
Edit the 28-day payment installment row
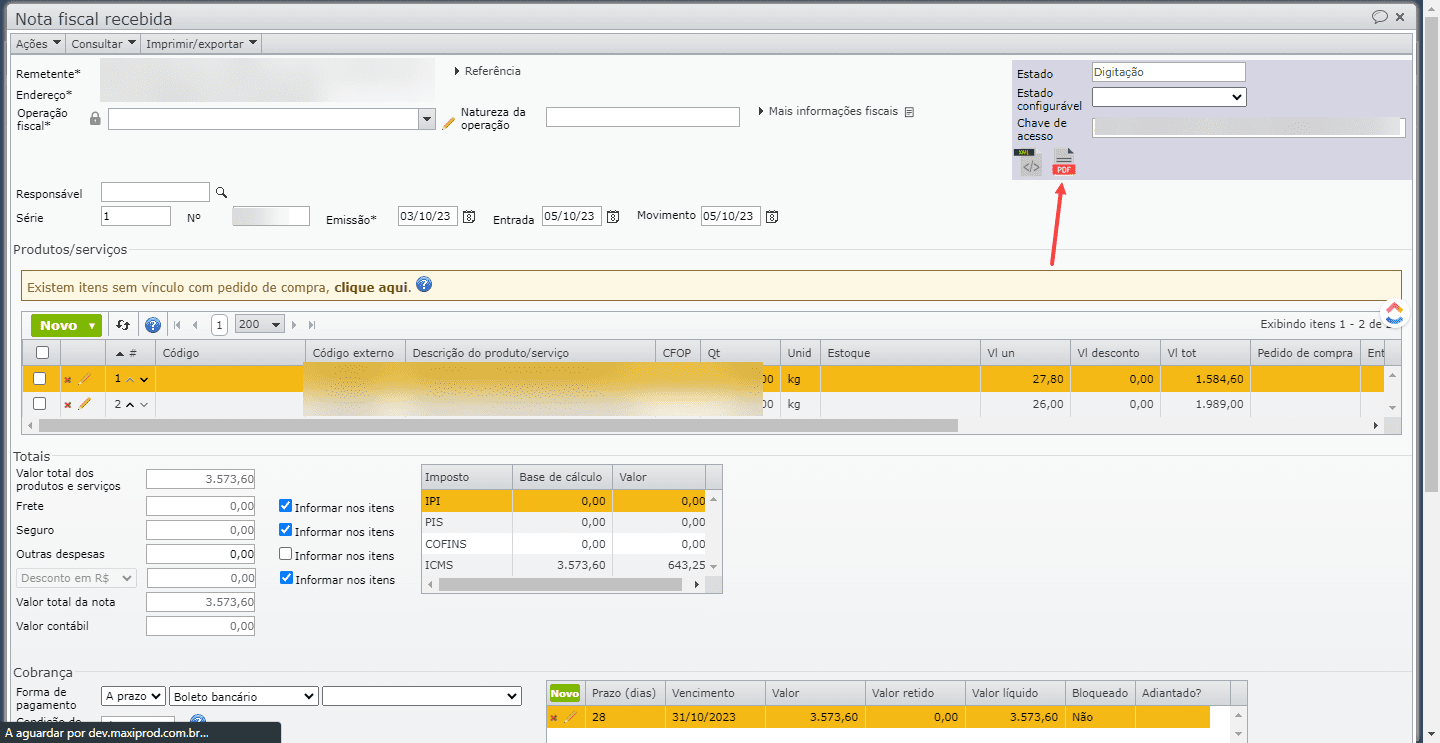(x=570, y=716)
